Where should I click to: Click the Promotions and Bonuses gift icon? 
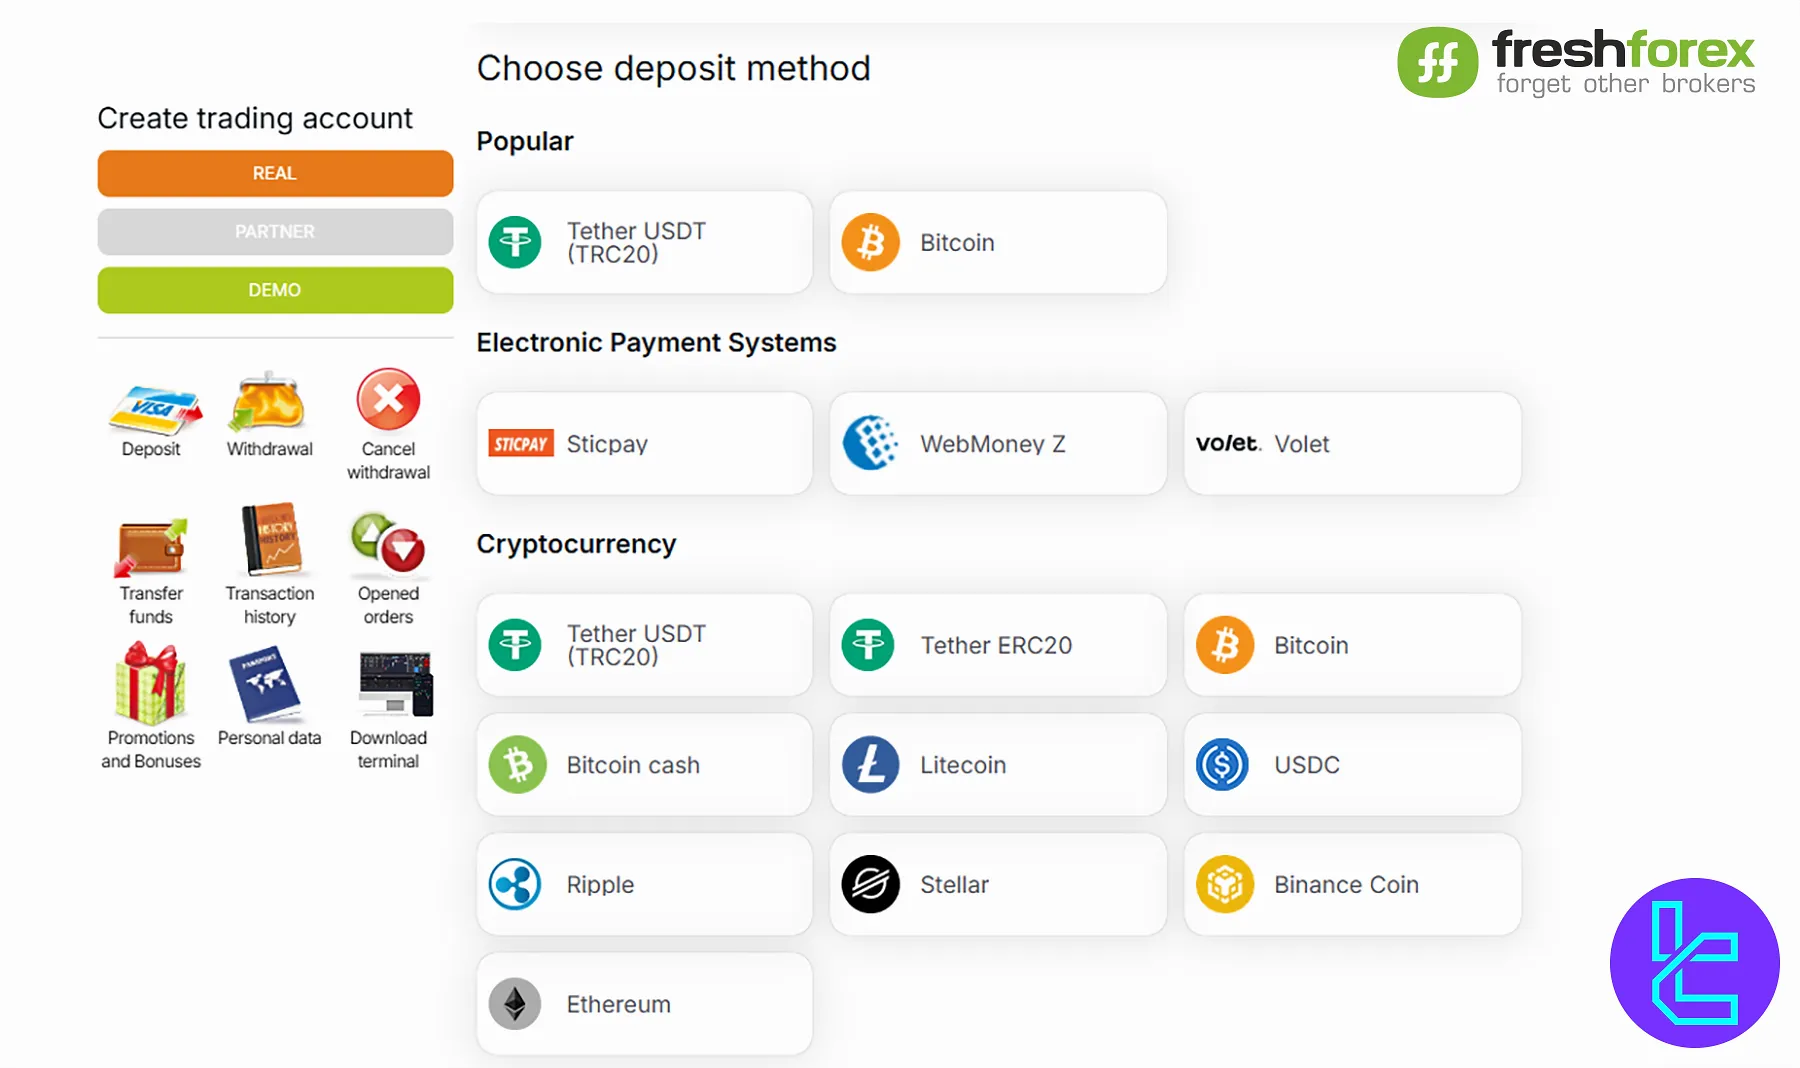click(x=151, y=684)
